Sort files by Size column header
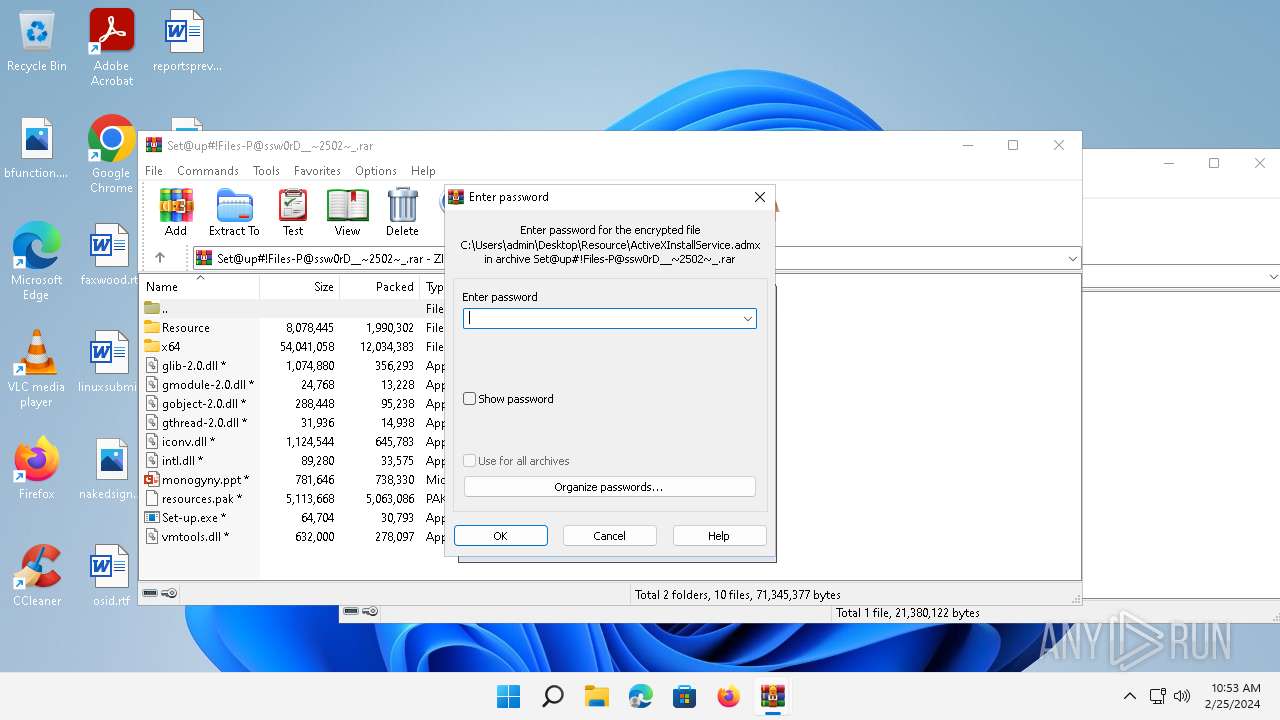 pos(300,287)
